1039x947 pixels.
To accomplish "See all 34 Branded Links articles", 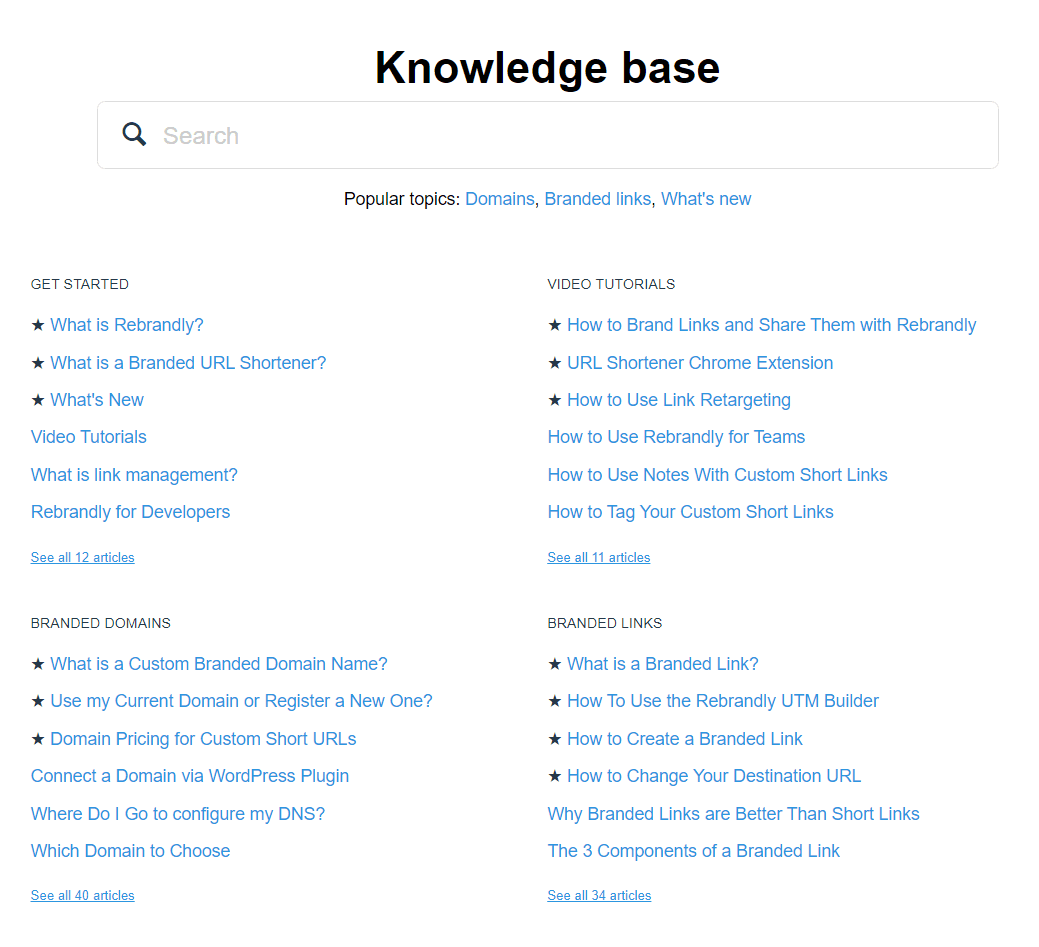I will click(599, 895).
